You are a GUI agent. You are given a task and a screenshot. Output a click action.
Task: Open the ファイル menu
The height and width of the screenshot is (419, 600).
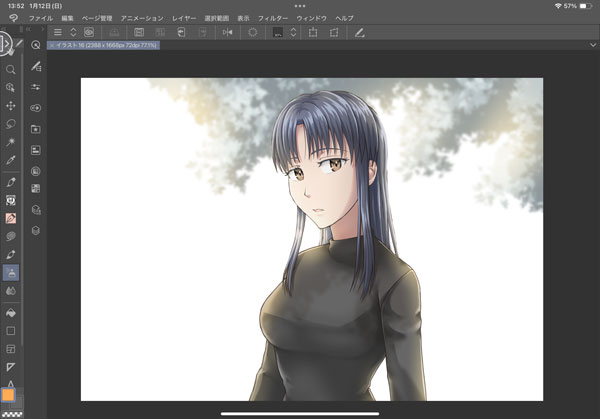(x=41, y=18)
